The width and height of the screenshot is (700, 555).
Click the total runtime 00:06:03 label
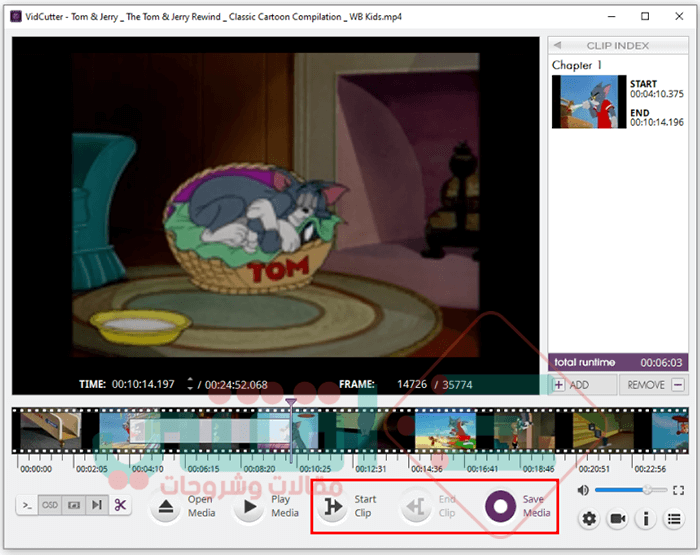click(618, 362)
